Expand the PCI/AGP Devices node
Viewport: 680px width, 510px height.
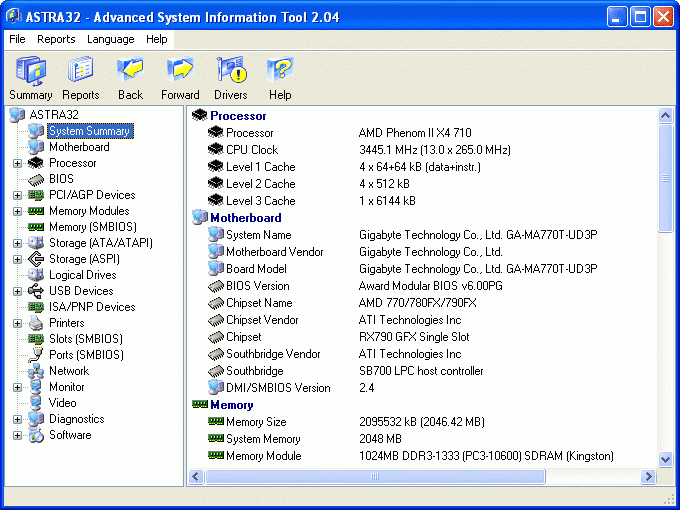17,195
